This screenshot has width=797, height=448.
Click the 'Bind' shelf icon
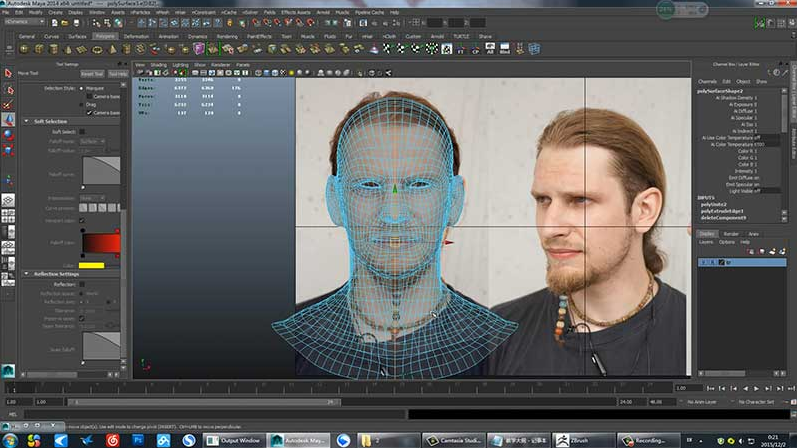coord(505,49)
